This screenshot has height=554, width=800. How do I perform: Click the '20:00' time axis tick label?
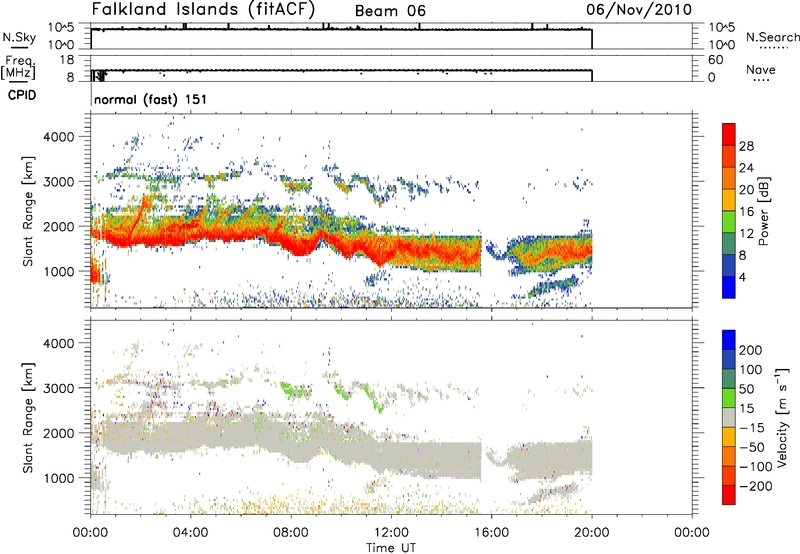(x=591, y=533)
